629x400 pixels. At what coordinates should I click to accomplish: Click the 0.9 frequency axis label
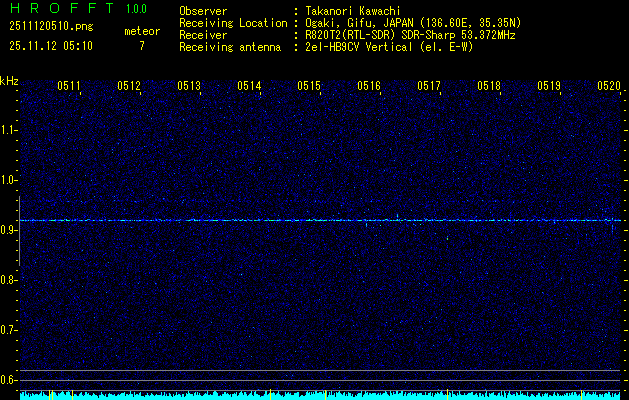click(9, 230)
